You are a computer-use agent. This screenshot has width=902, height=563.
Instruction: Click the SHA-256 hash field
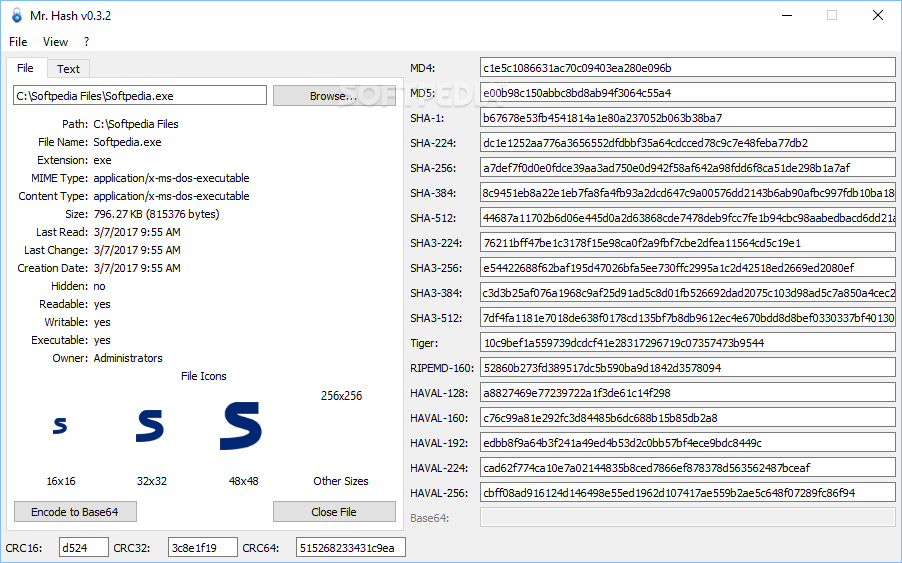[x=687, y=168]
